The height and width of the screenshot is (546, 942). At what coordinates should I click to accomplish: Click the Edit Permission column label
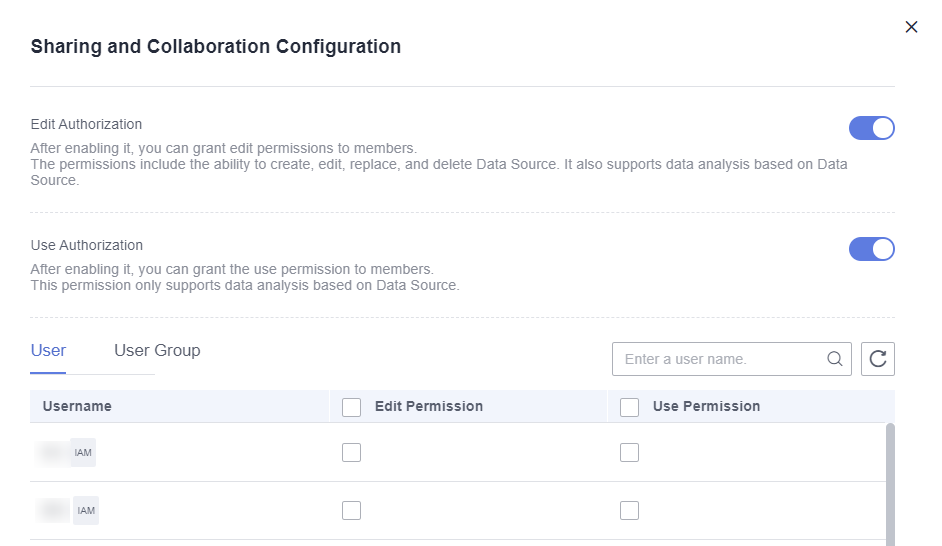coord(428,406)
